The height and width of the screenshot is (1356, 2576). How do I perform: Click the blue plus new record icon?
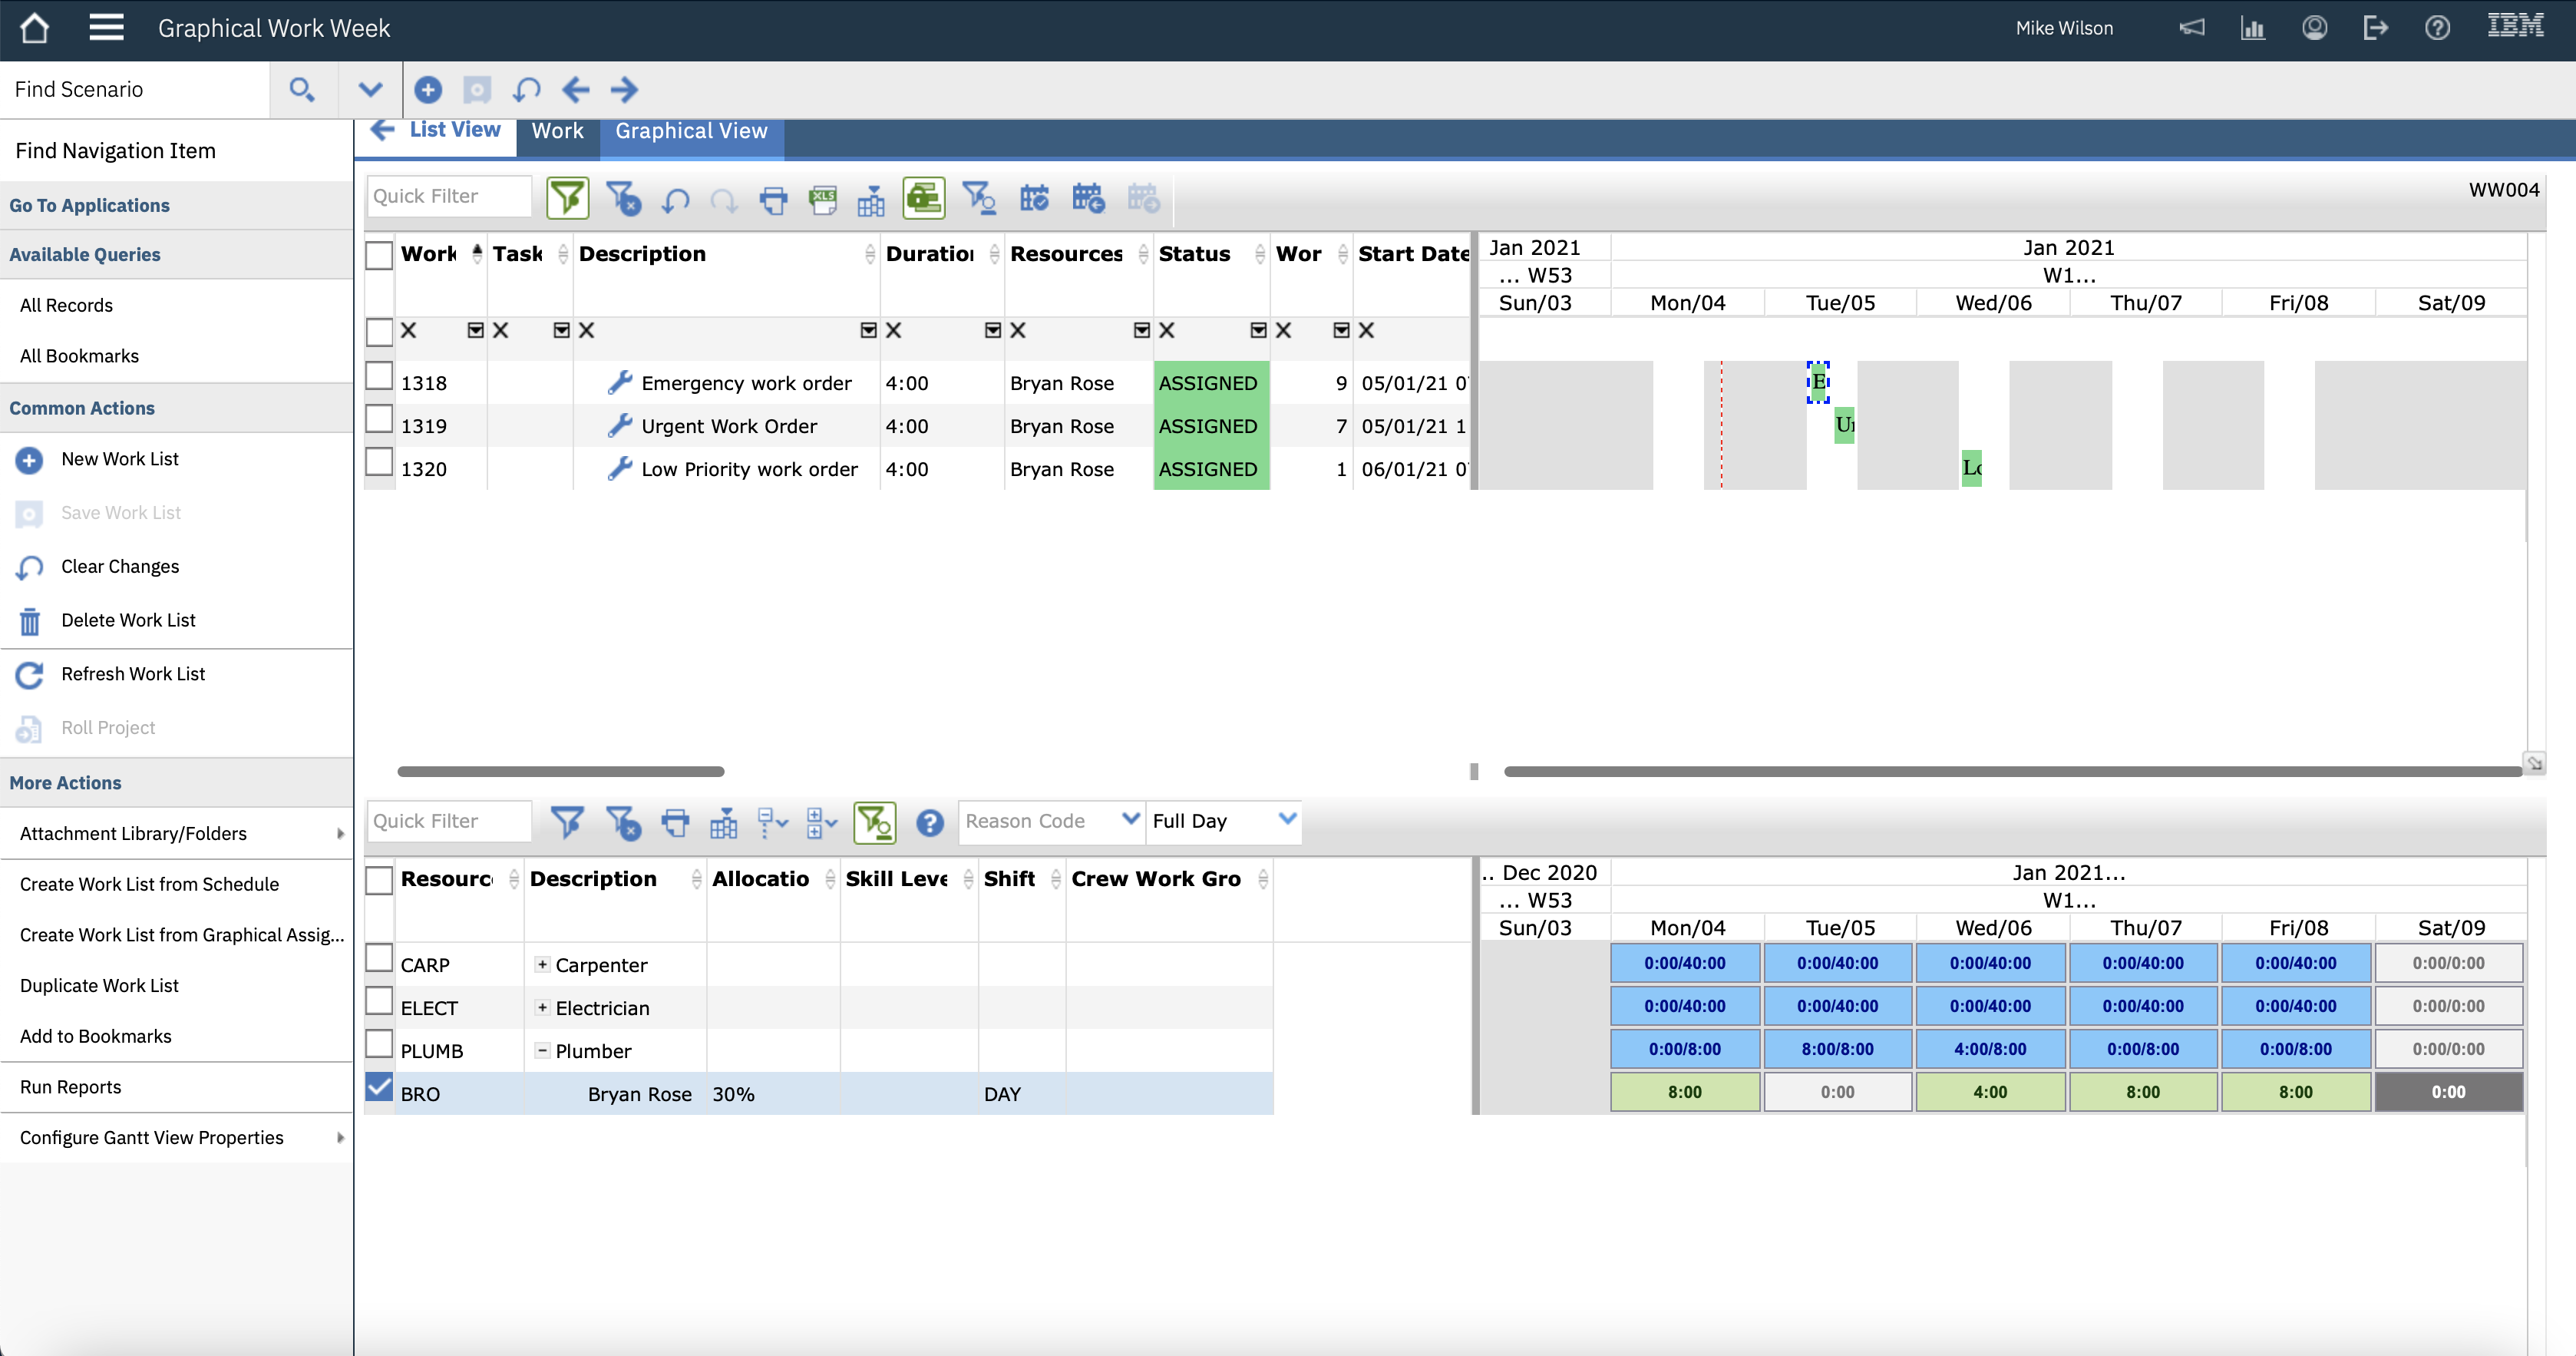(x=428, y=90)
